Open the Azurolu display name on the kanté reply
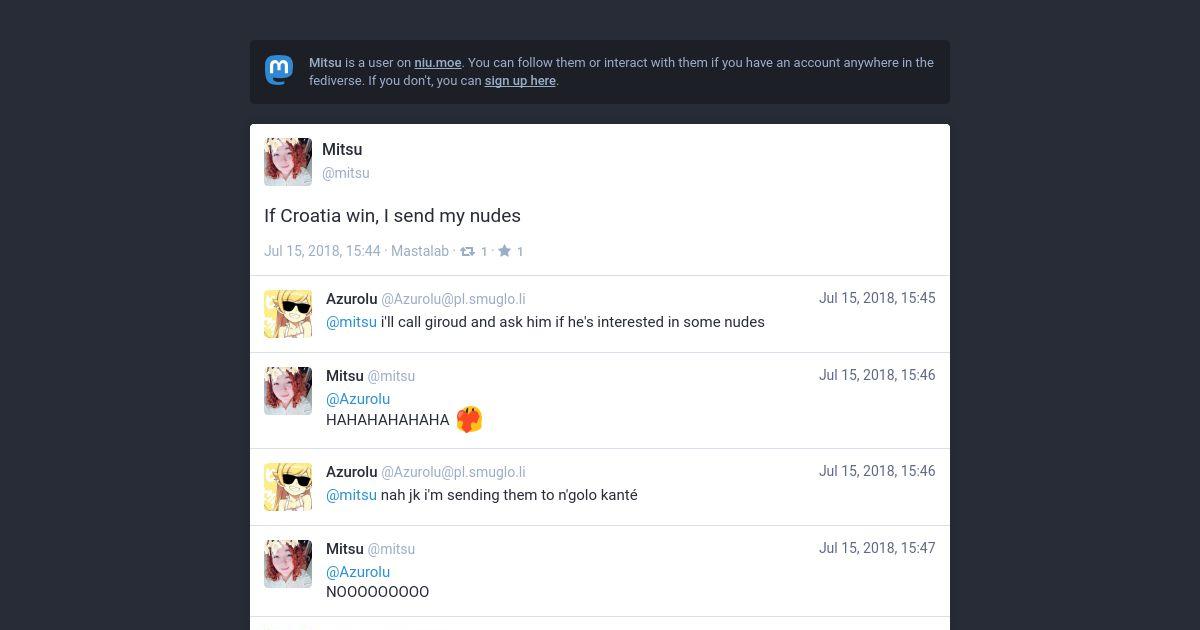Viewport: 1200px width, 630px height. pos(351,472)
